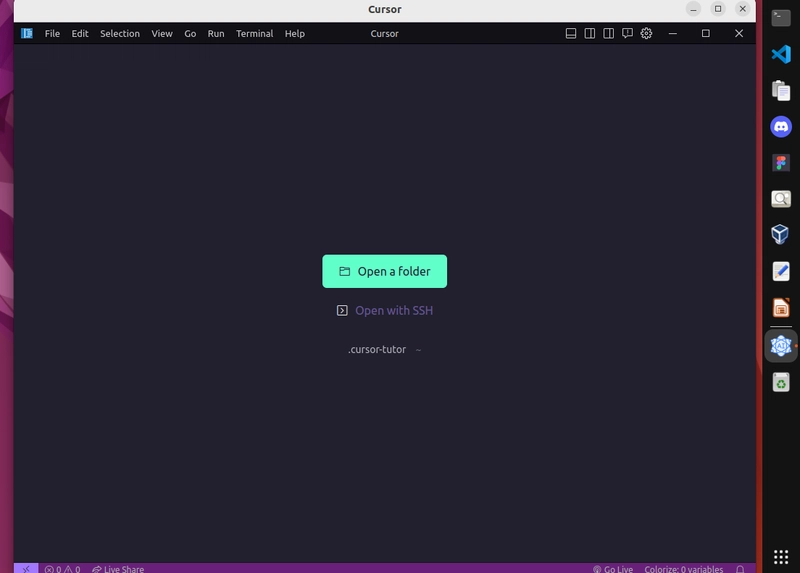Screen dimensions: 800x573
Task: Open the clipboard manager dock icon
Action: (781, 90)
